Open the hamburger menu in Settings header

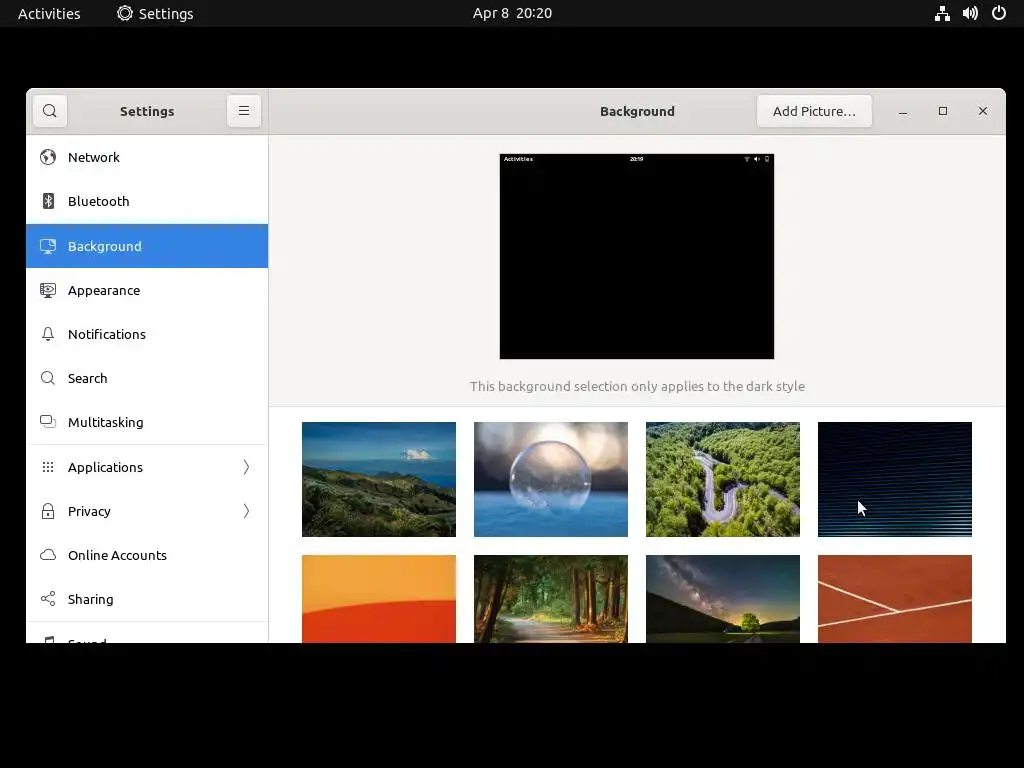tap(244, 111)
